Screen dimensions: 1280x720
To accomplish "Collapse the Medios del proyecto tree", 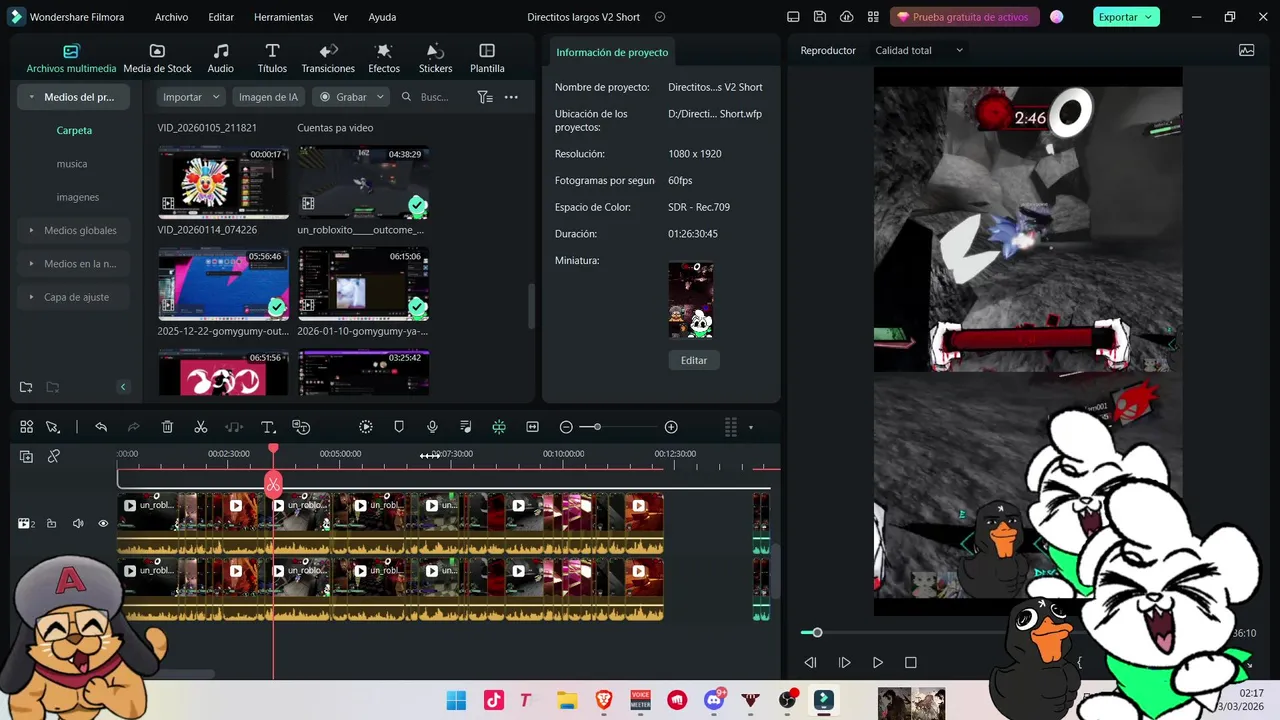I will point(32,97).
